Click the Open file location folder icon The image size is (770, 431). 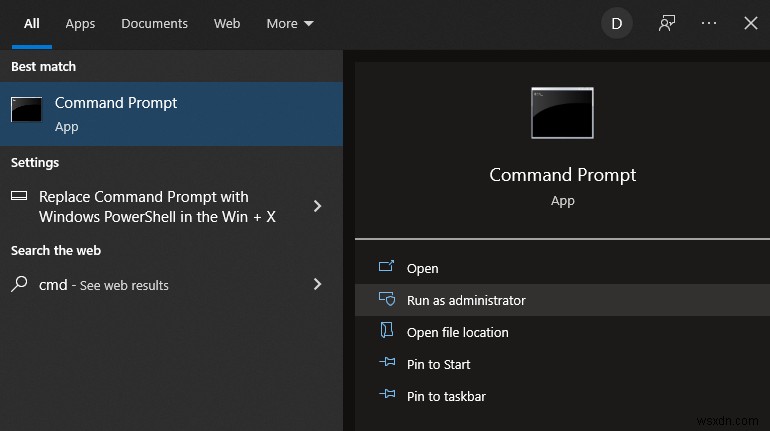(x=387, y=330)
